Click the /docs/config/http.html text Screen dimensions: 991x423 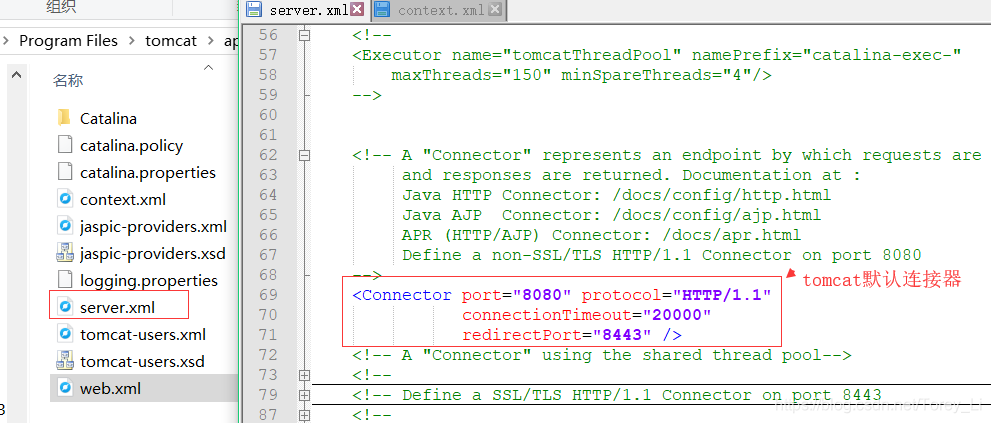(722, 195)
